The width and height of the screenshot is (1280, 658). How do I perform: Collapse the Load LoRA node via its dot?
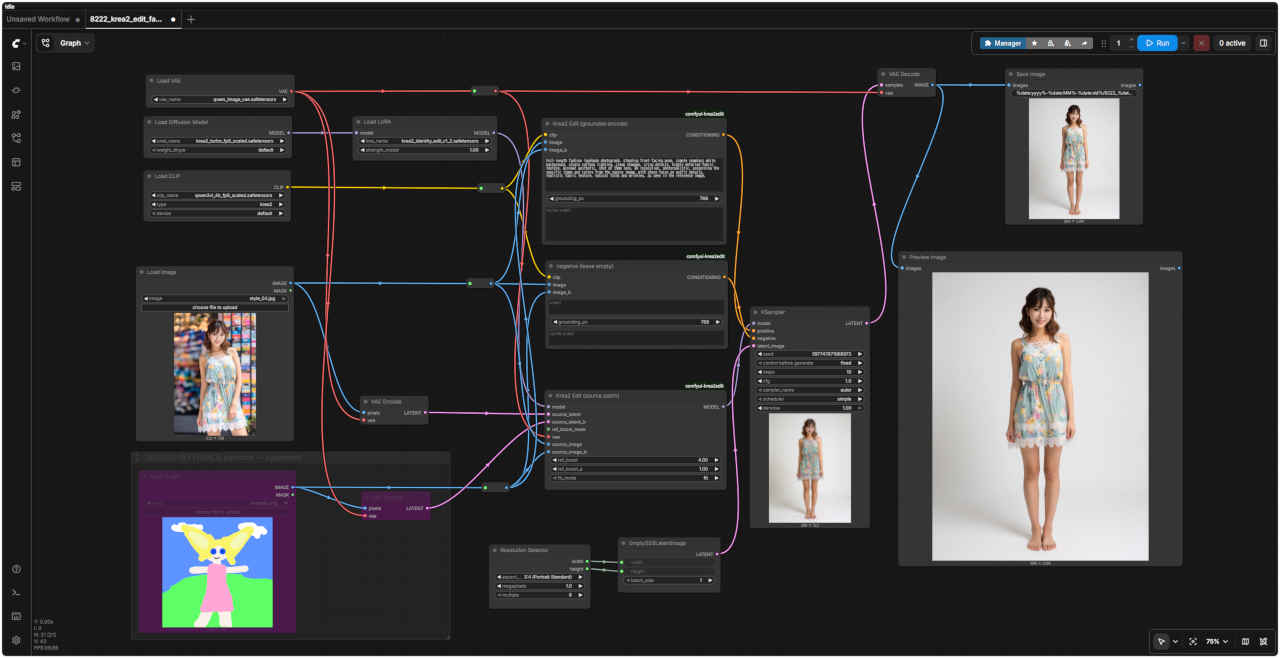(358, 121)
